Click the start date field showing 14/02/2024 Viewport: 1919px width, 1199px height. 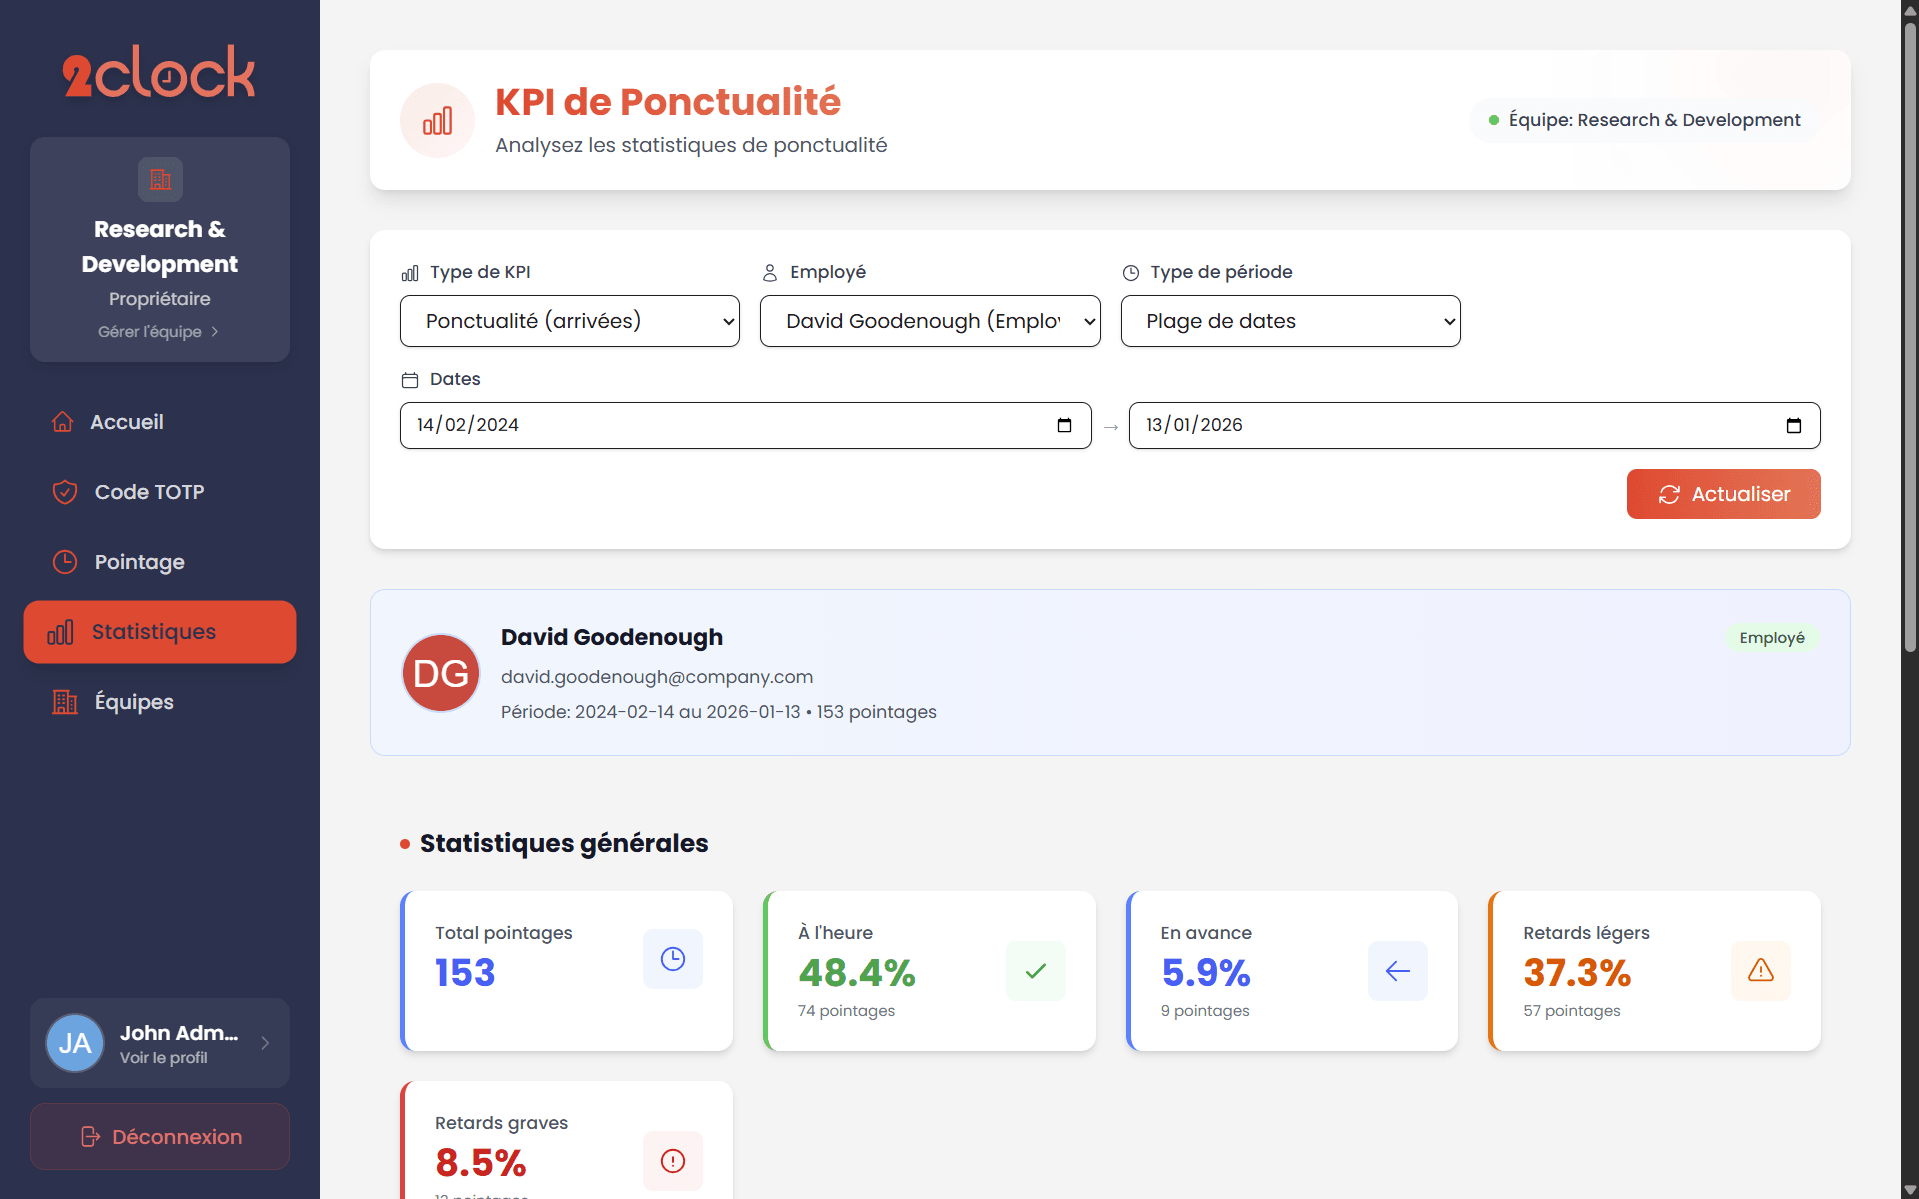720,425
